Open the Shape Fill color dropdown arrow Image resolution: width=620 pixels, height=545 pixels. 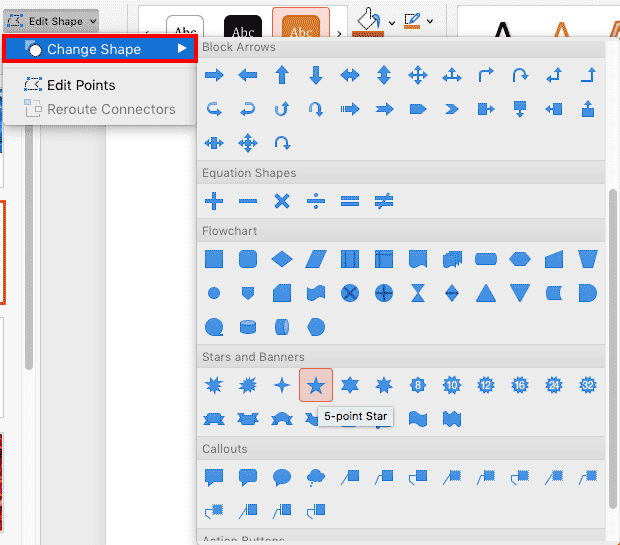click(392, 23)
